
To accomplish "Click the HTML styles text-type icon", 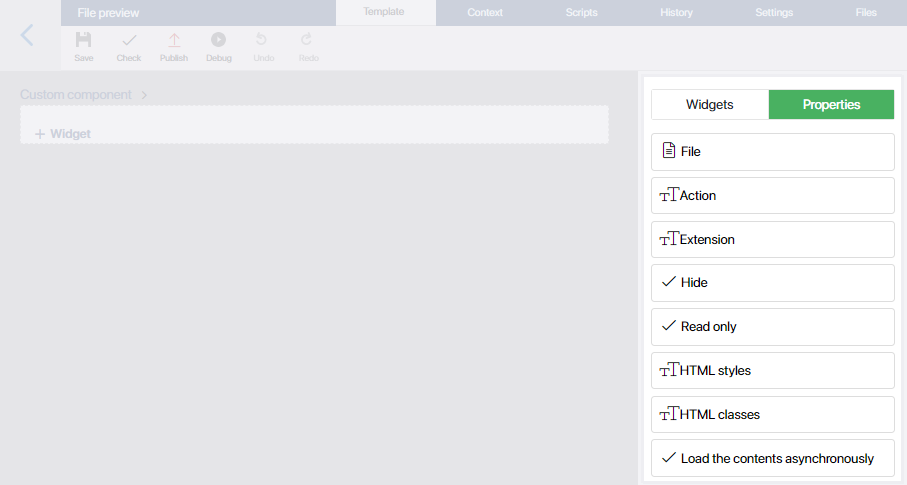I will 669,370.
